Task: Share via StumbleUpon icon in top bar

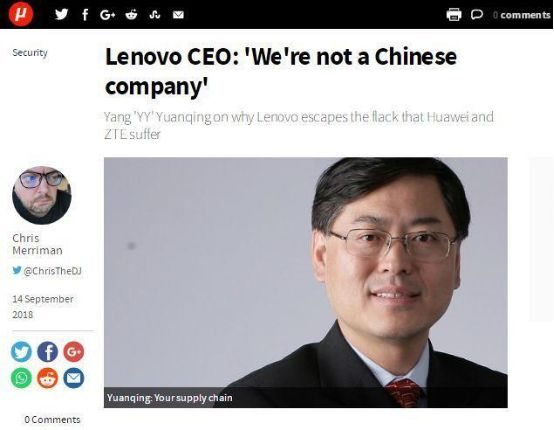Action: coord(155,14)
